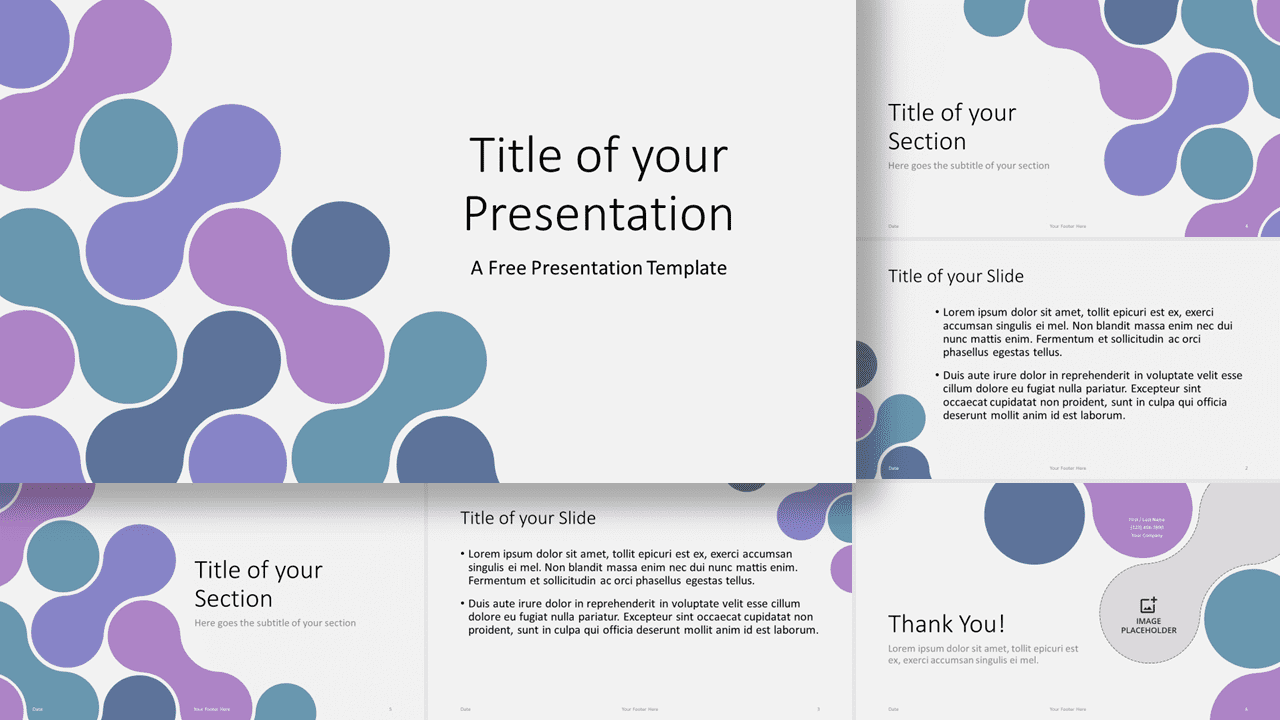
Task: Click 'Your Footer Here' on bottom-middle slide
Action: pos(640,709)
